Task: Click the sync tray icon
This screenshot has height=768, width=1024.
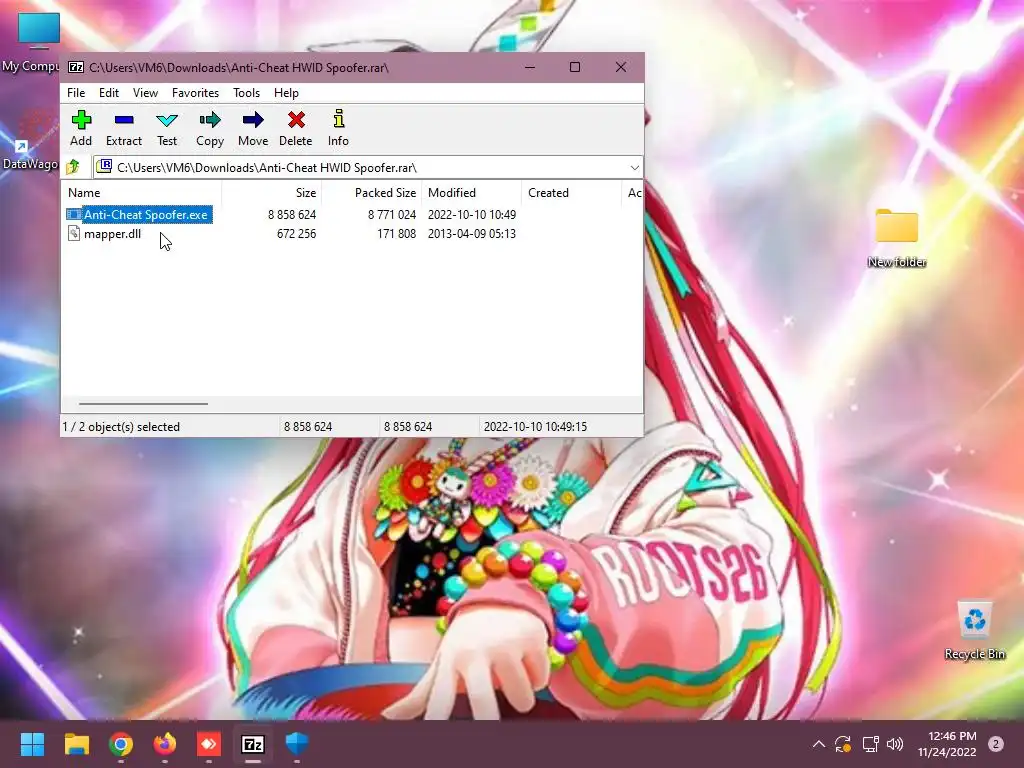Action: [x=843, y=744]
